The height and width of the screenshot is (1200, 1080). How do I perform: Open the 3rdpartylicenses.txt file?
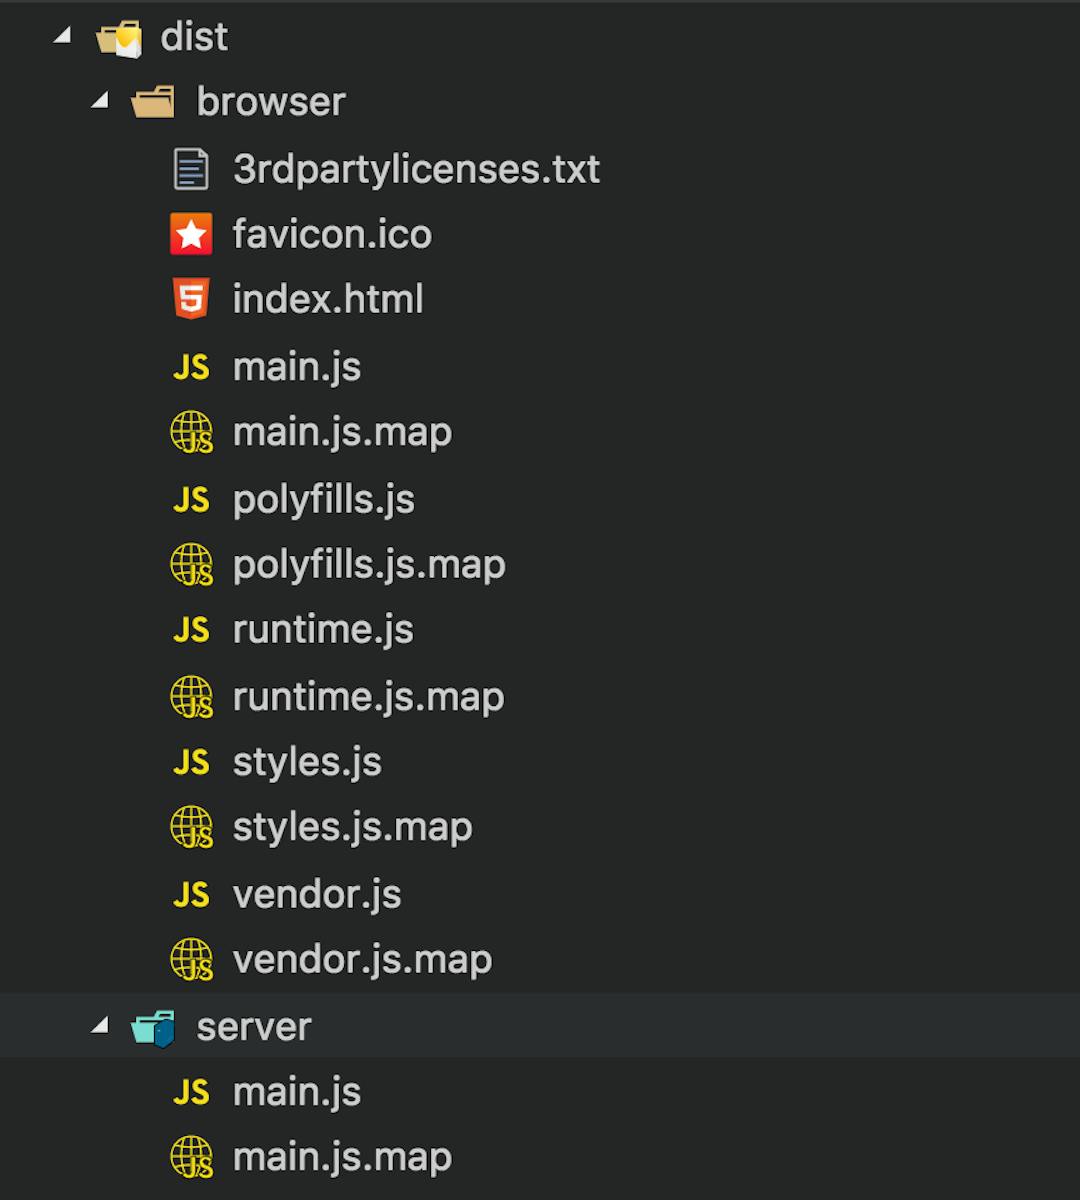point(415,169)
